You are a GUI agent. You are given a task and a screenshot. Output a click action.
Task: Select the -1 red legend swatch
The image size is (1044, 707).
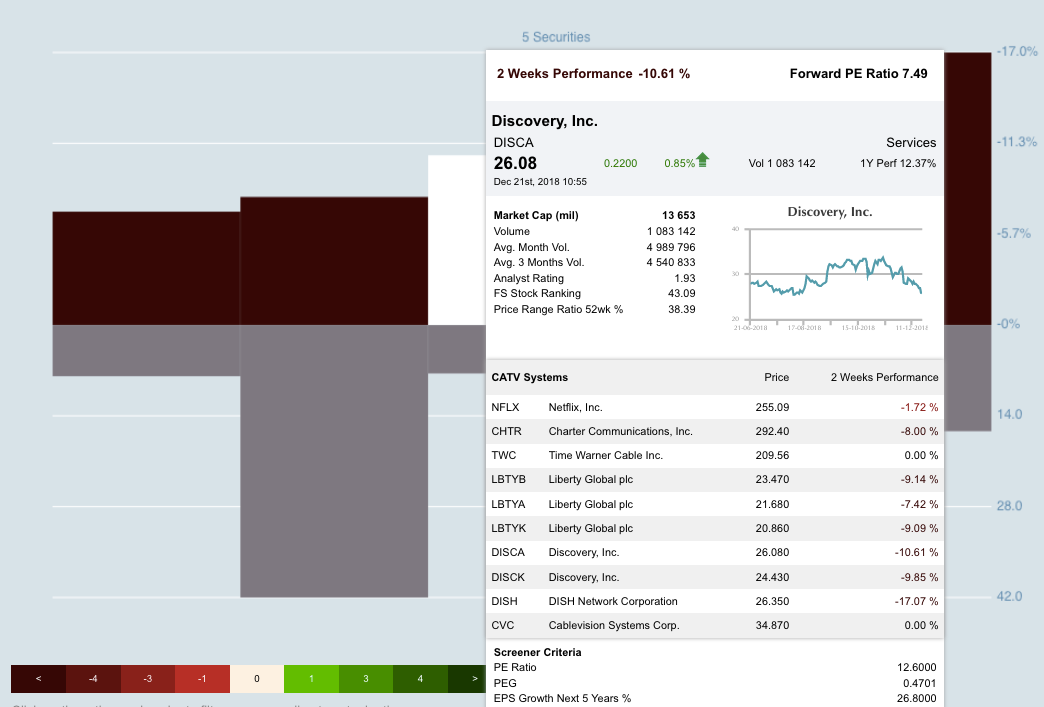(x=202, y=679)
